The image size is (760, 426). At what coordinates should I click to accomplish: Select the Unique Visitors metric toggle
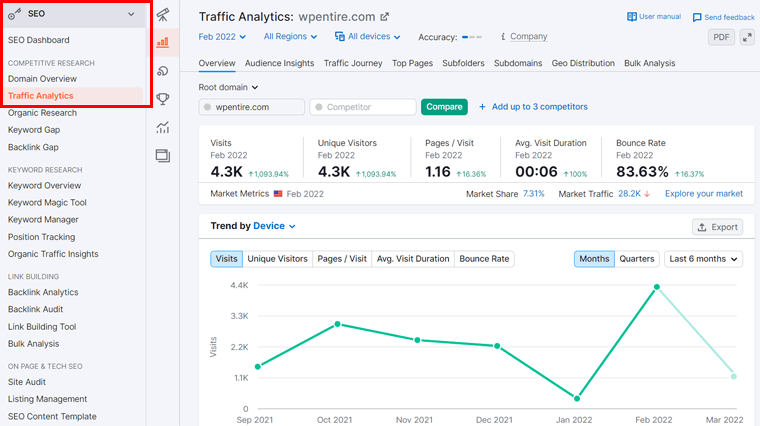[277, 259]
